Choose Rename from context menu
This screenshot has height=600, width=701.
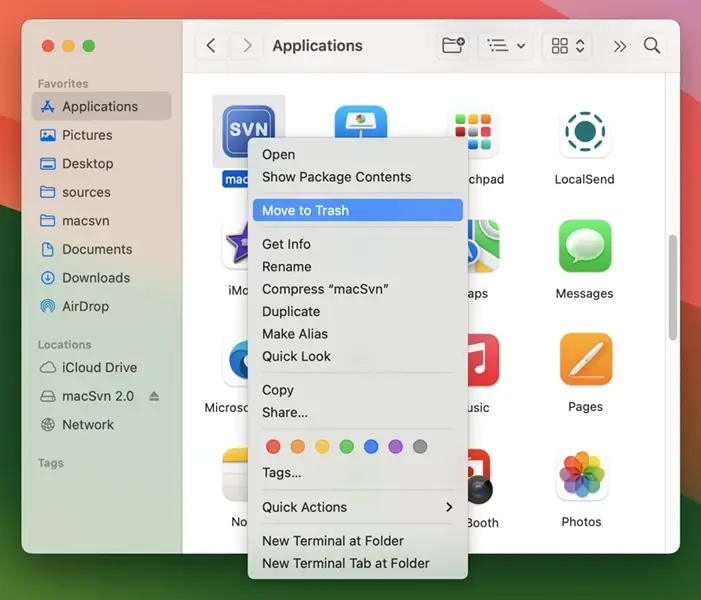pos(358,266)
